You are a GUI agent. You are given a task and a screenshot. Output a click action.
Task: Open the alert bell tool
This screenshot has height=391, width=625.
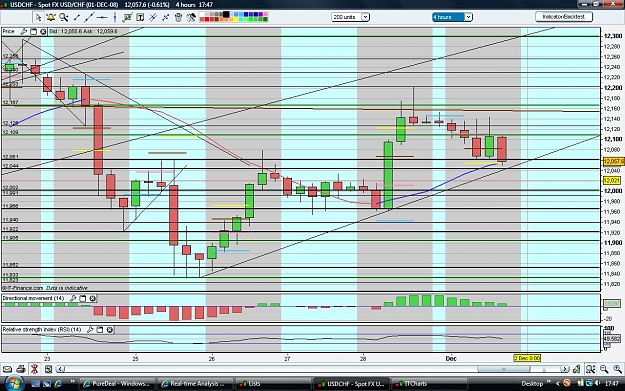click(x=51, y=17)
